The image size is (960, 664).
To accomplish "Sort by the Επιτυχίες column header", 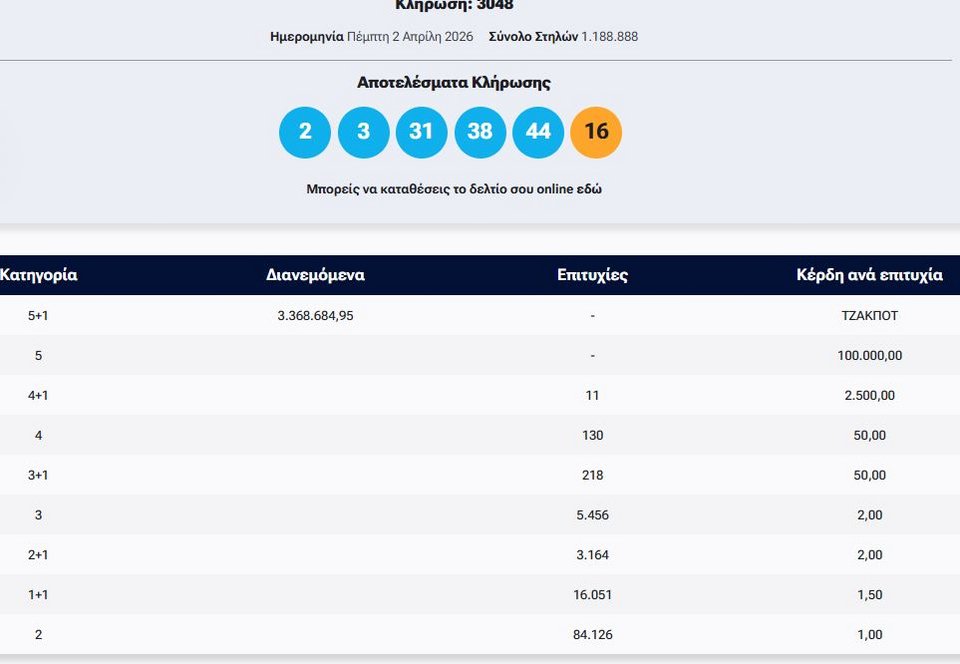I will point(592,275).
